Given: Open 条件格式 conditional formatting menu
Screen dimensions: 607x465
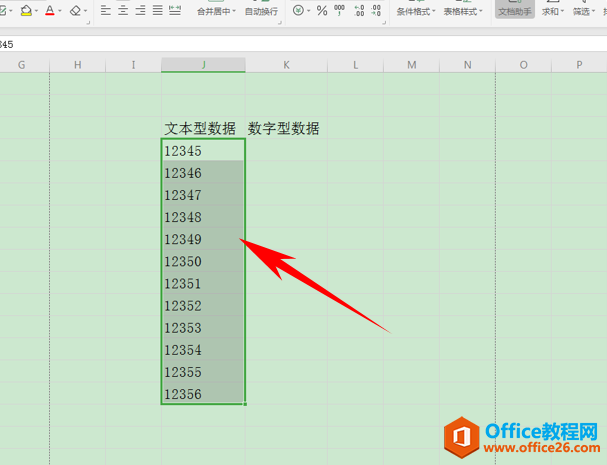Looking at the screenshot, I should tap(415, 12).
